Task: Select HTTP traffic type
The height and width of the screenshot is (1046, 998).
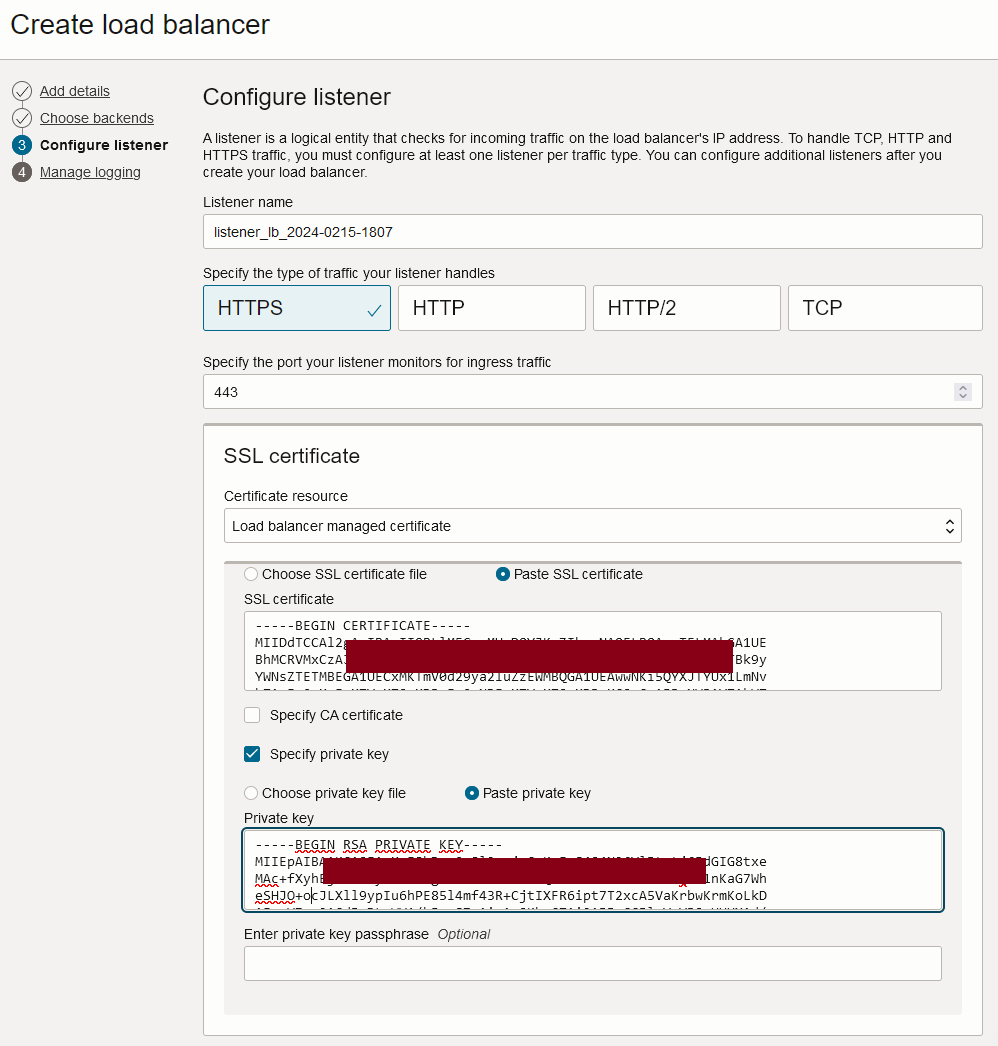Action: [492, 308]
